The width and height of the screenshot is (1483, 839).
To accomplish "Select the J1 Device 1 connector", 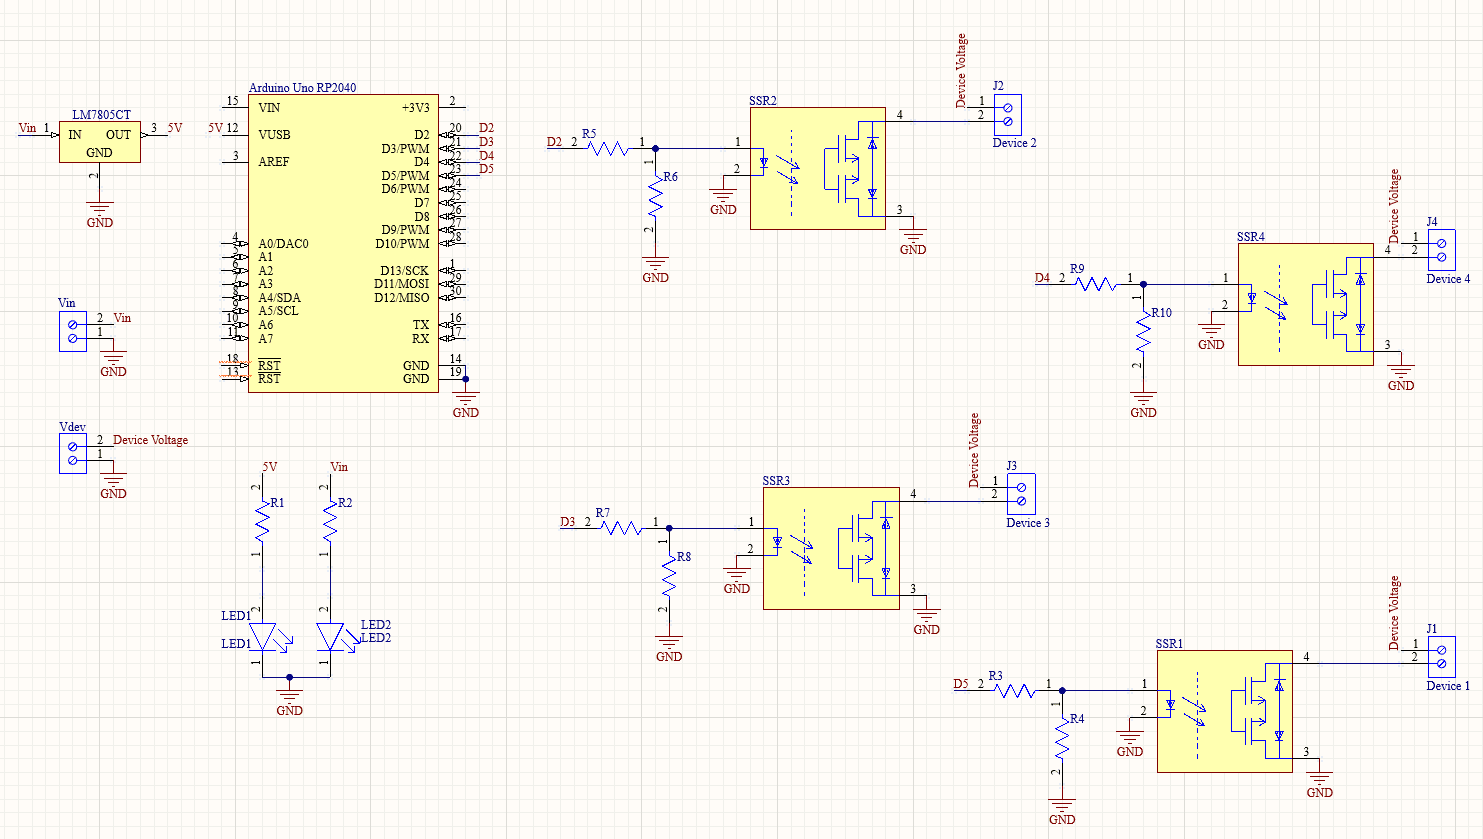I will pyautogui.click(x=1441, y=657).
